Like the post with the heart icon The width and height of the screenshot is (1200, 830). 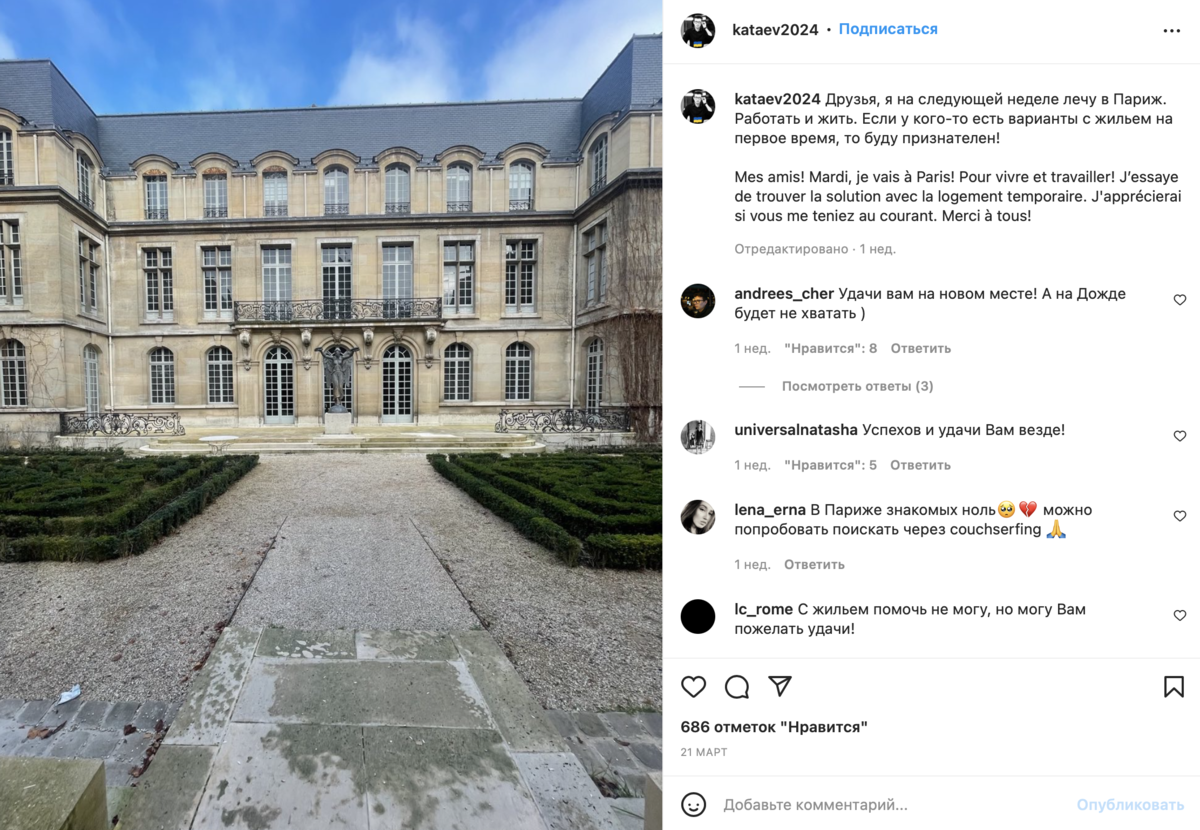click(x=693, y=687)
